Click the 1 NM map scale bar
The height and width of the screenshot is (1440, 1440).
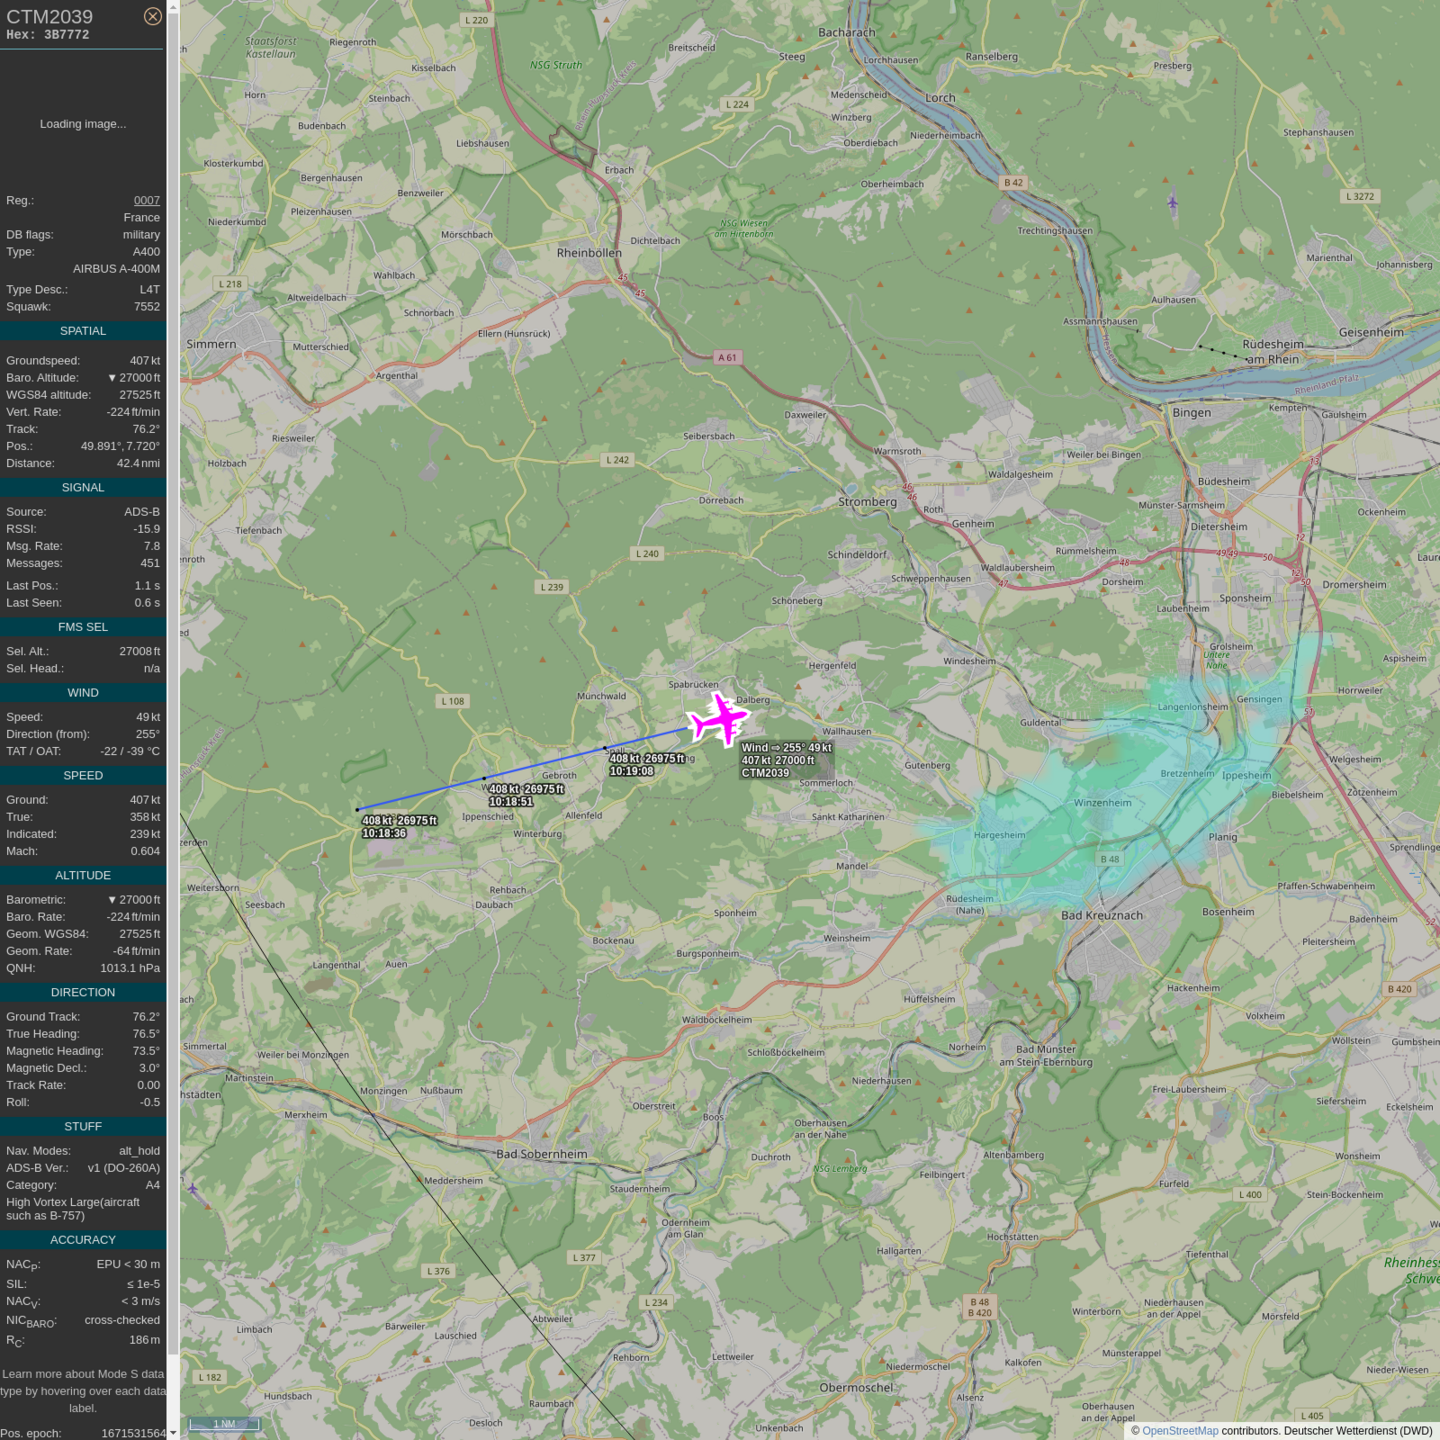[x=225, y=1424]
